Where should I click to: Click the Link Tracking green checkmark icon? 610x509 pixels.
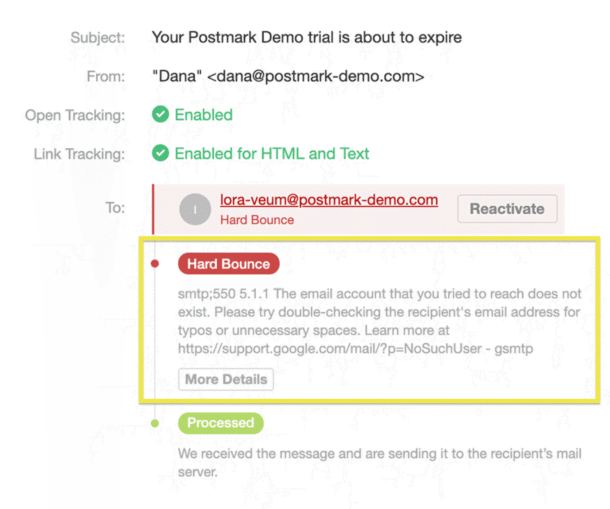coord(160,154)
